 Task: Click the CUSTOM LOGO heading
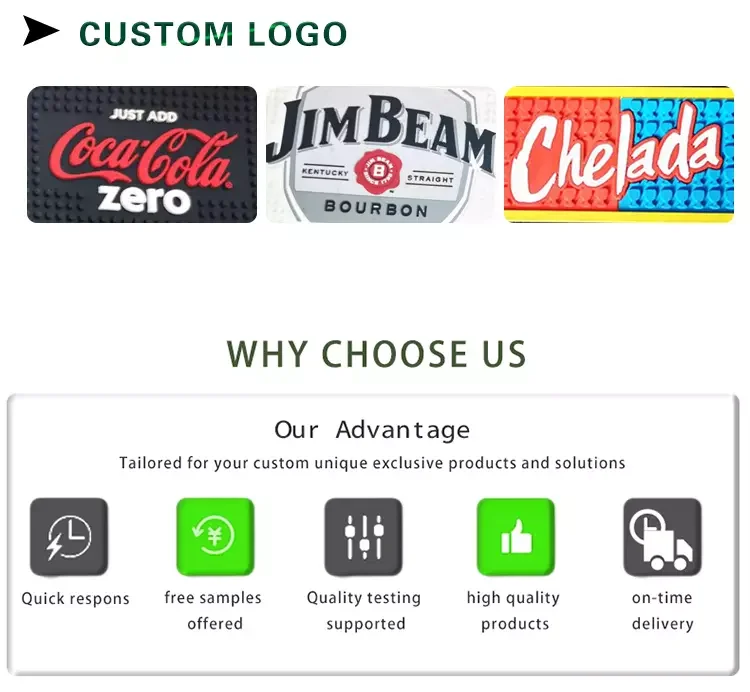click(x=213, y=34)
